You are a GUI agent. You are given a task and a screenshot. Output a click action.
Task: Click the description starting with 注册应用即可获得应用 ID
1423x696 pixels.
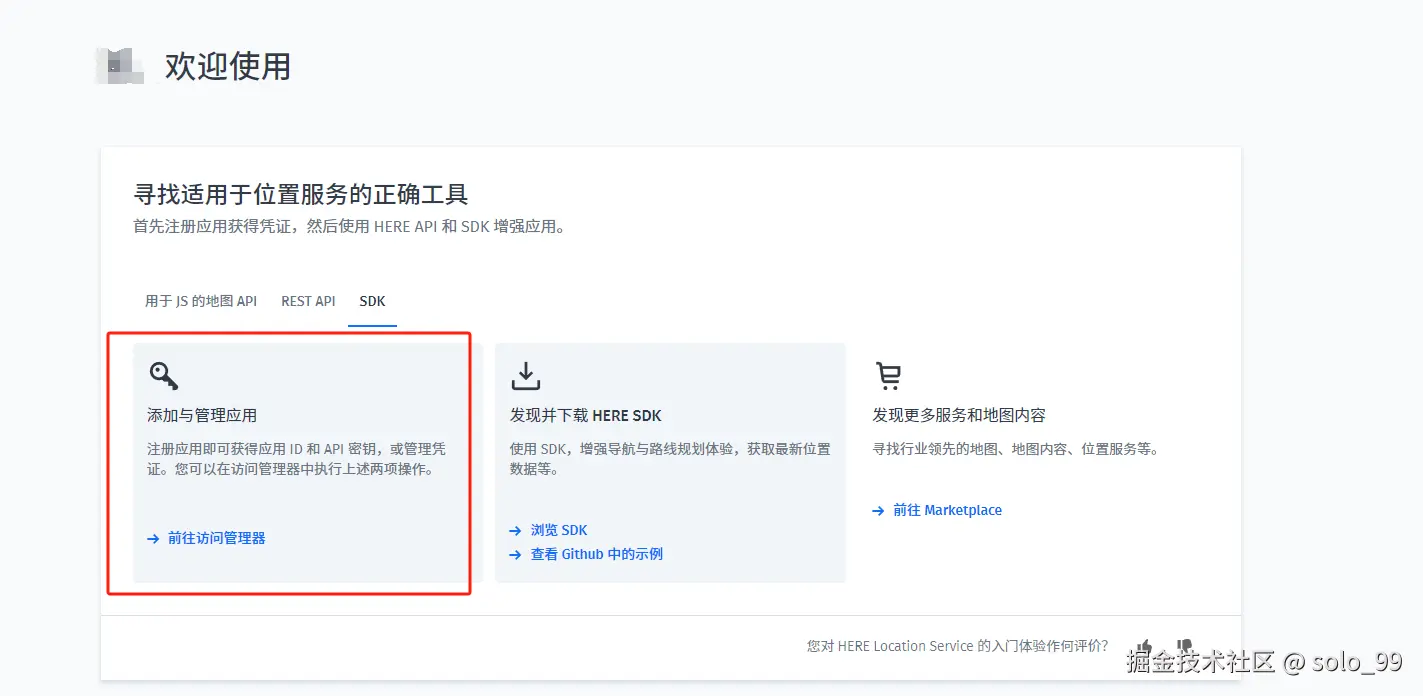(x=297, y=460)
